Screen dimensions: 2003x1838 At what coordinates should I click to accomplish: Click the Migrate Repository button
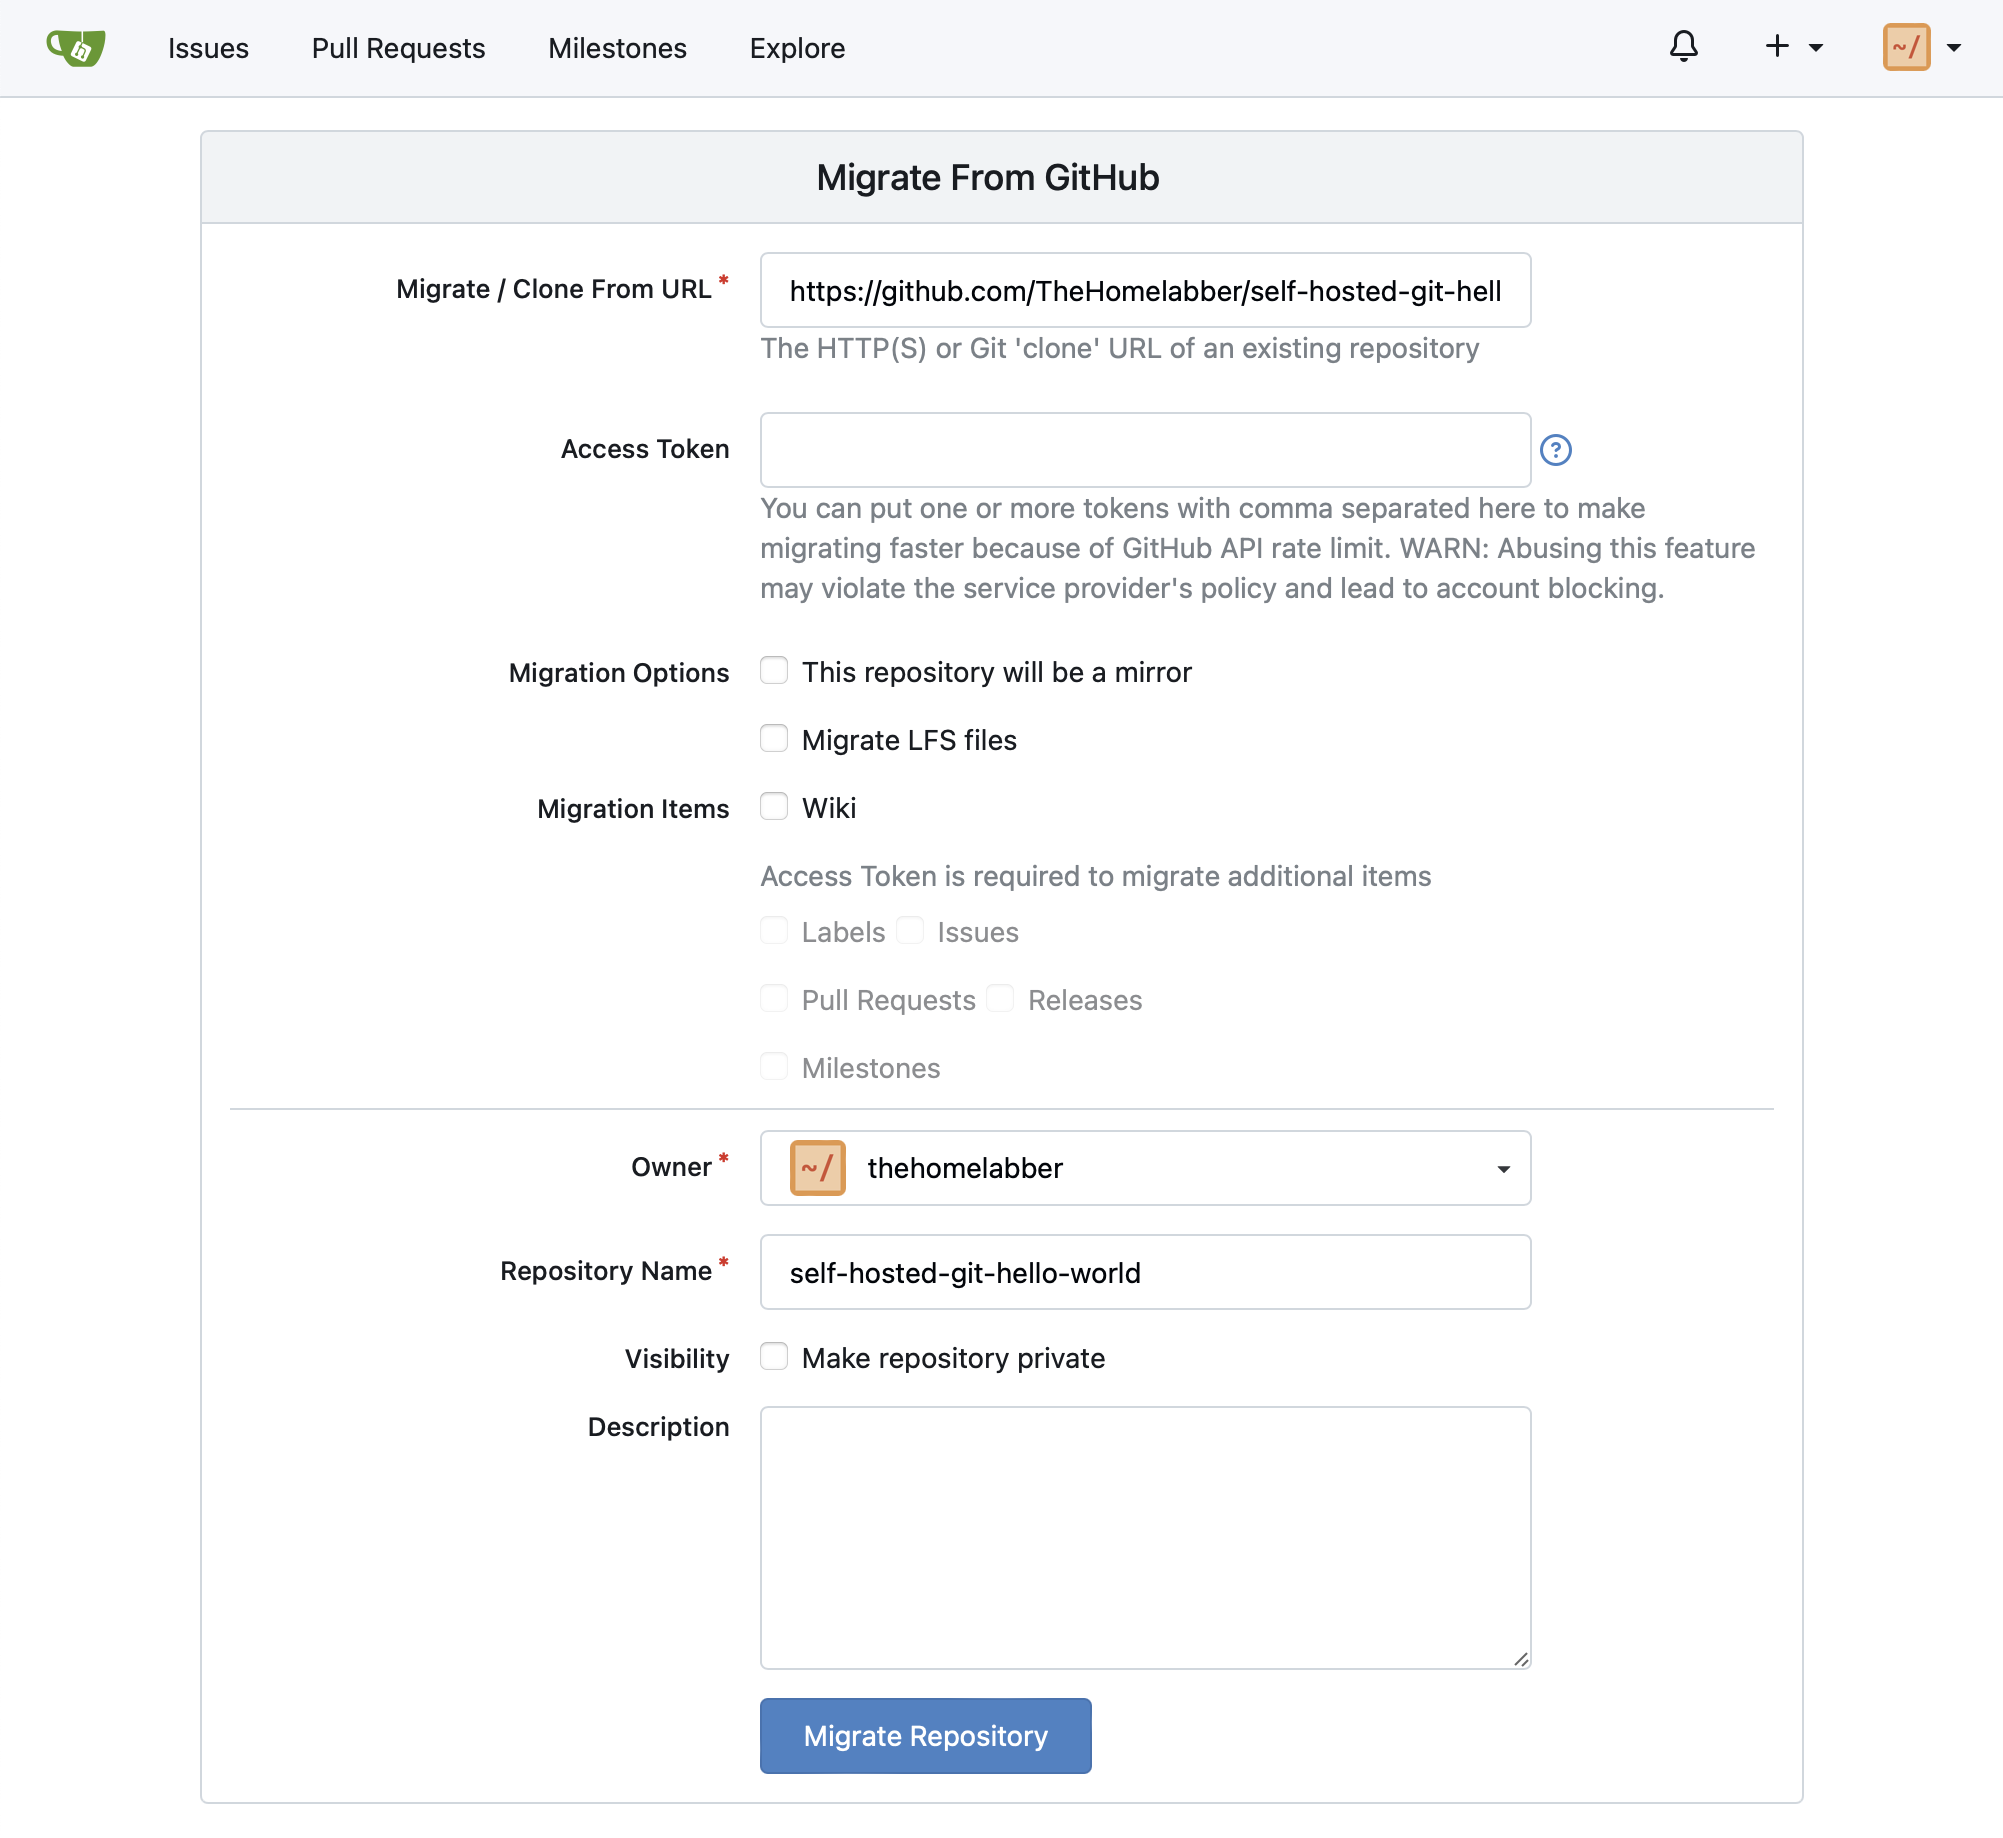pyautogui.click(x=925, y=1735)
